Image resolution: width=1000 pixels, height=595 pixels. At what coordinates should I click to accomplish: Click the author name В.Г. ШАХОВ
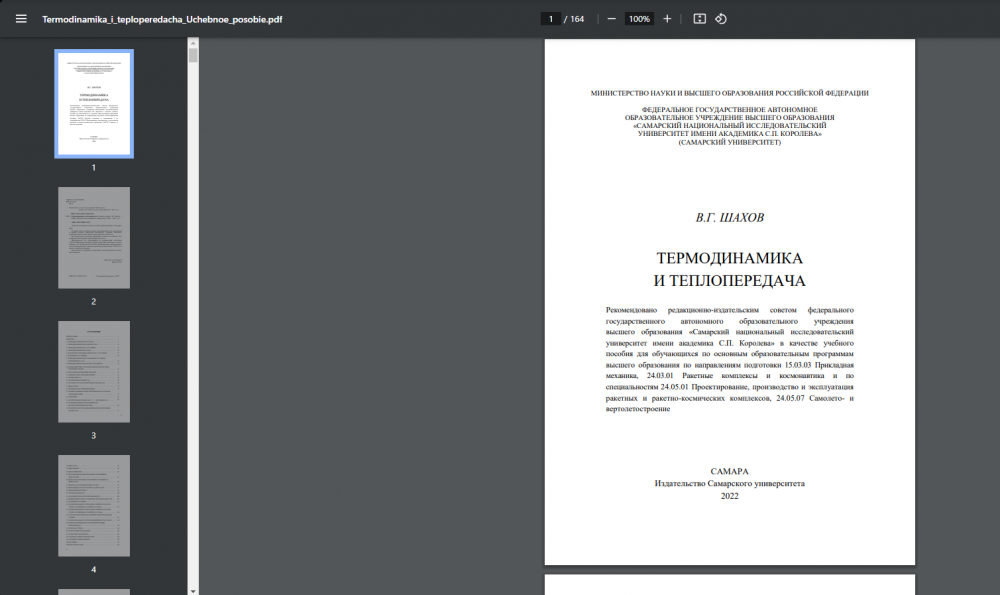pos(729,217)
